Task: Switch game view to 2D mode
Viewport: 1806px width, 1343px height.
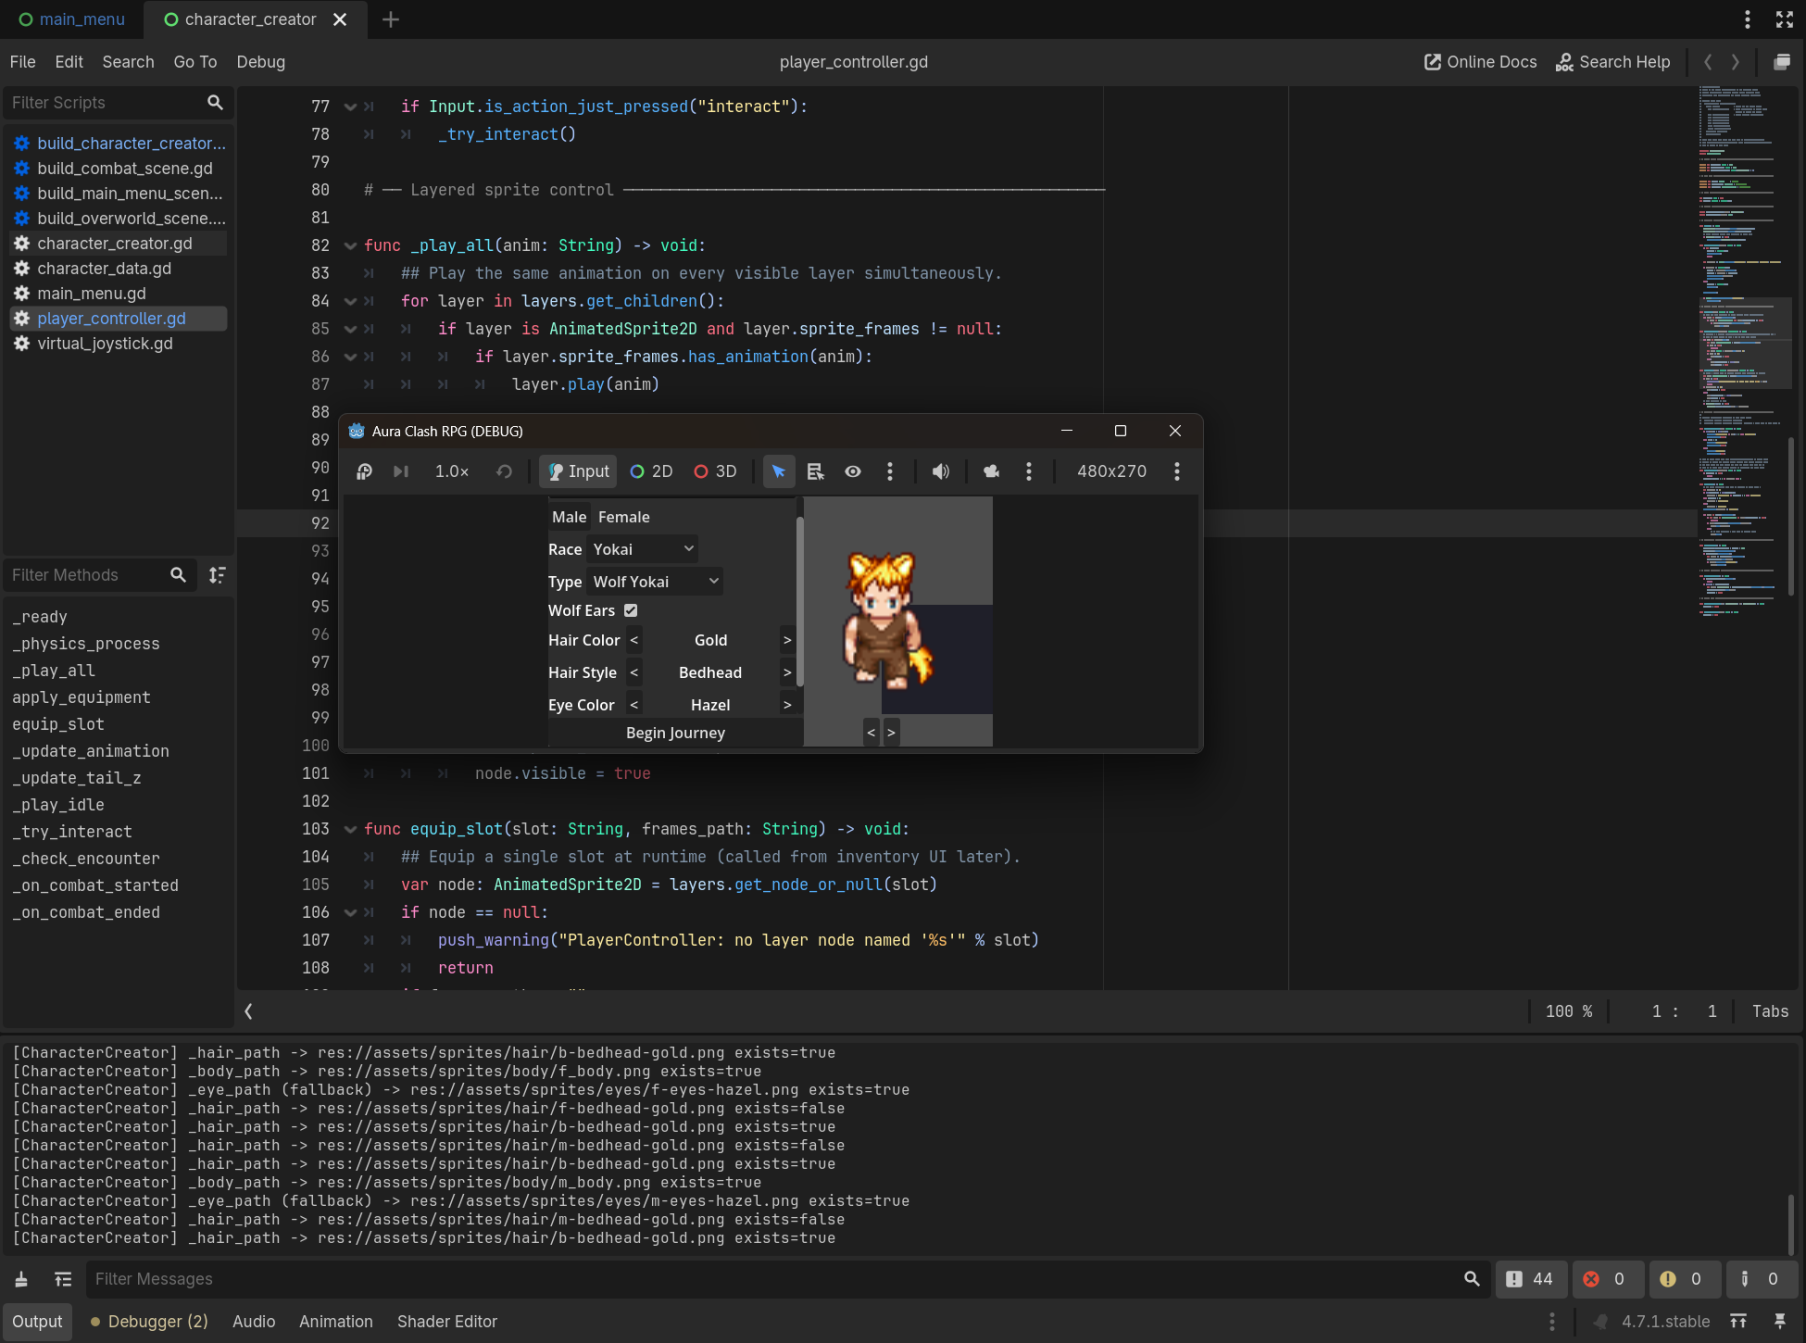Action: pyautogui.click(x=651, y=471)
